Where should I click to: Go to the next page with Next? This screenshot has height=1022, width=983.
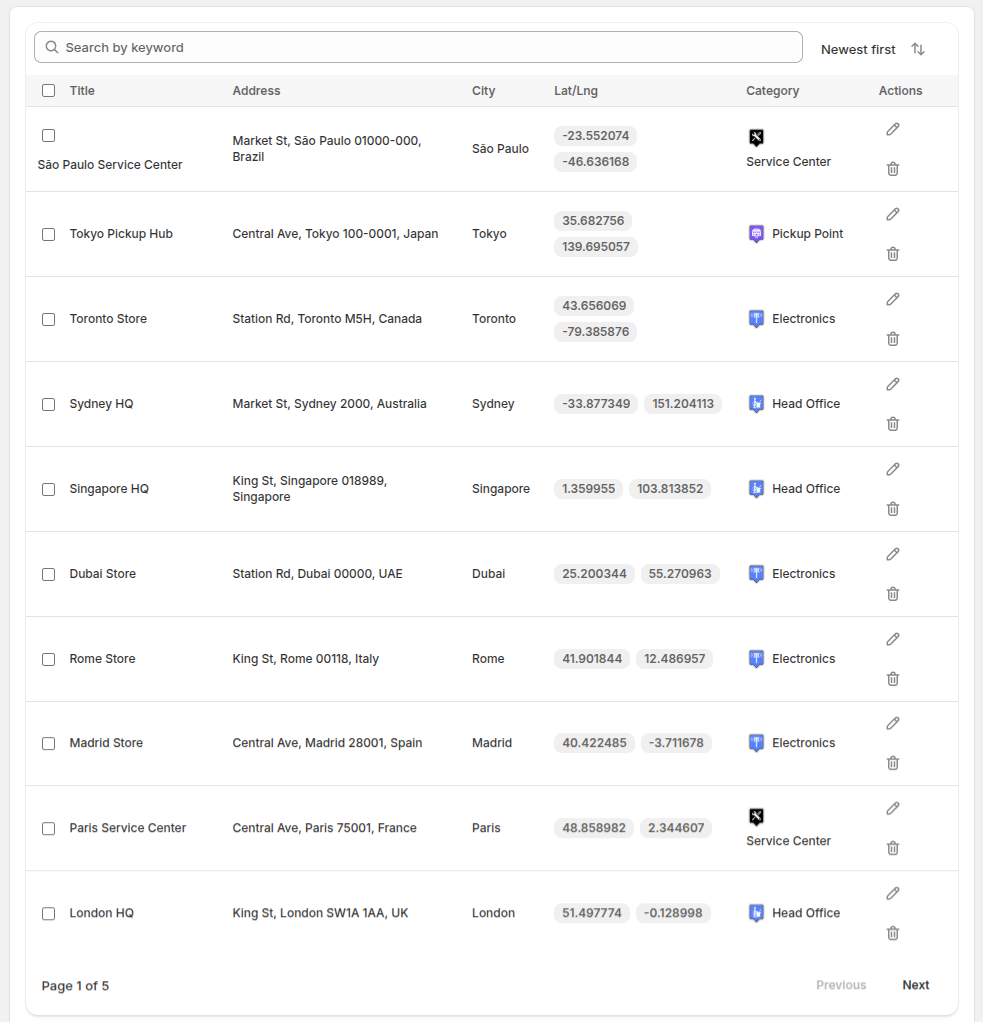point(915,985)
